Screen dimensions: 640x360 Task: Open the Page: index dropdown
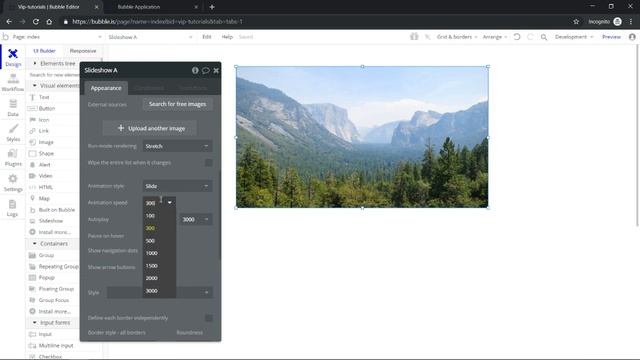pos(56,37)
